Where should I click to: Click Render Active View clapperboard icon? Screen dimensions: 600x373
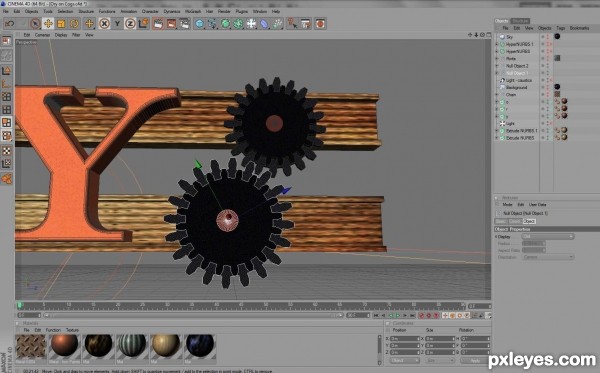pyautogui.click(x=158, y=24)
